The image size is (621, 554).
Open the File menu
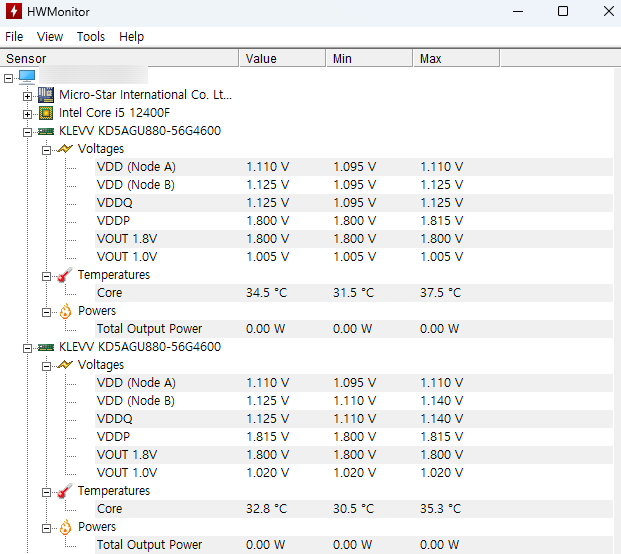click(x=14, y=37)
